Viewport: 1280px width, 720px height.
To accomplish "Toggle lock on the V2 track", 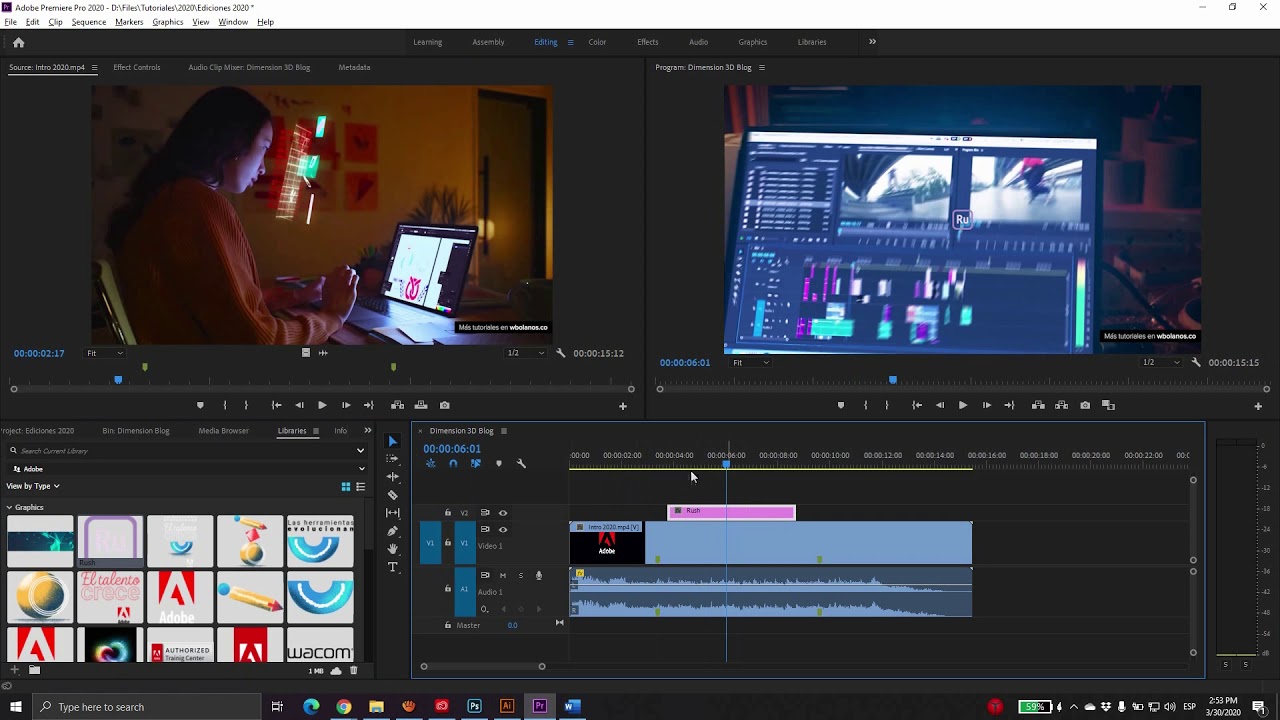I will [448, 513].
